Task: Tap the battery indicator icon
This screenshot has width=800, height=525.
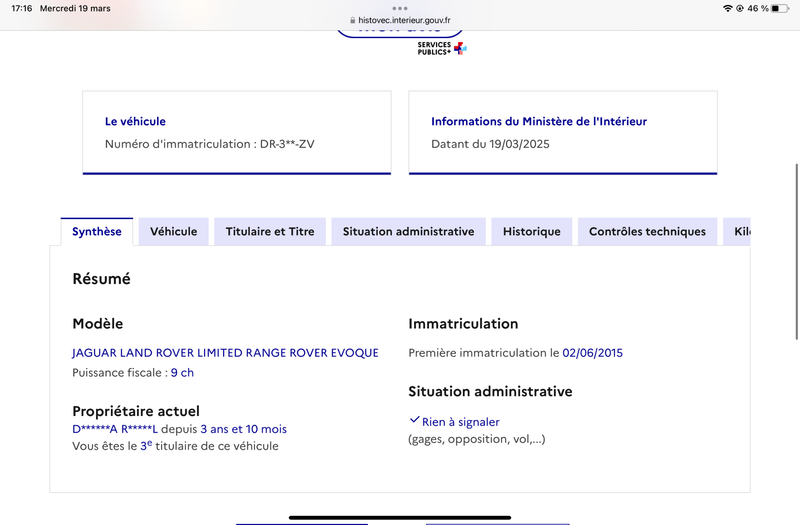Action: pos(780,8)
